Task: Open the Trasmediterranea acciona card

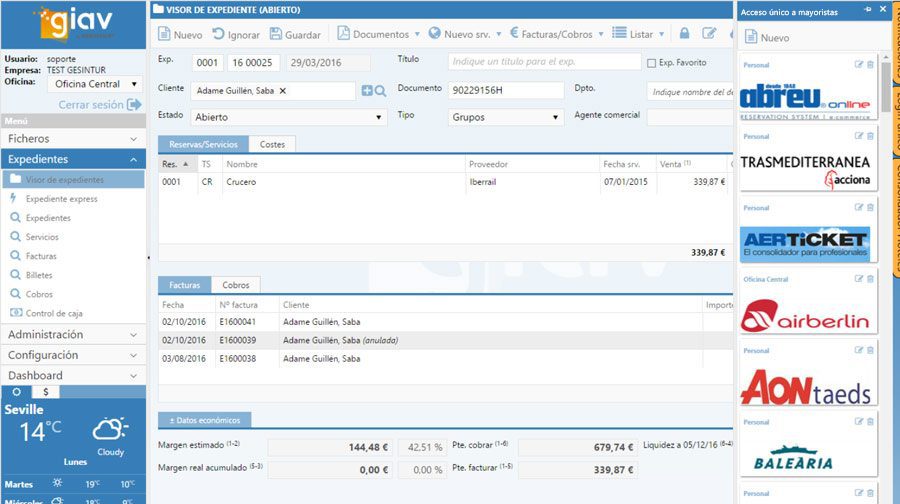Action: pos(808,159)
